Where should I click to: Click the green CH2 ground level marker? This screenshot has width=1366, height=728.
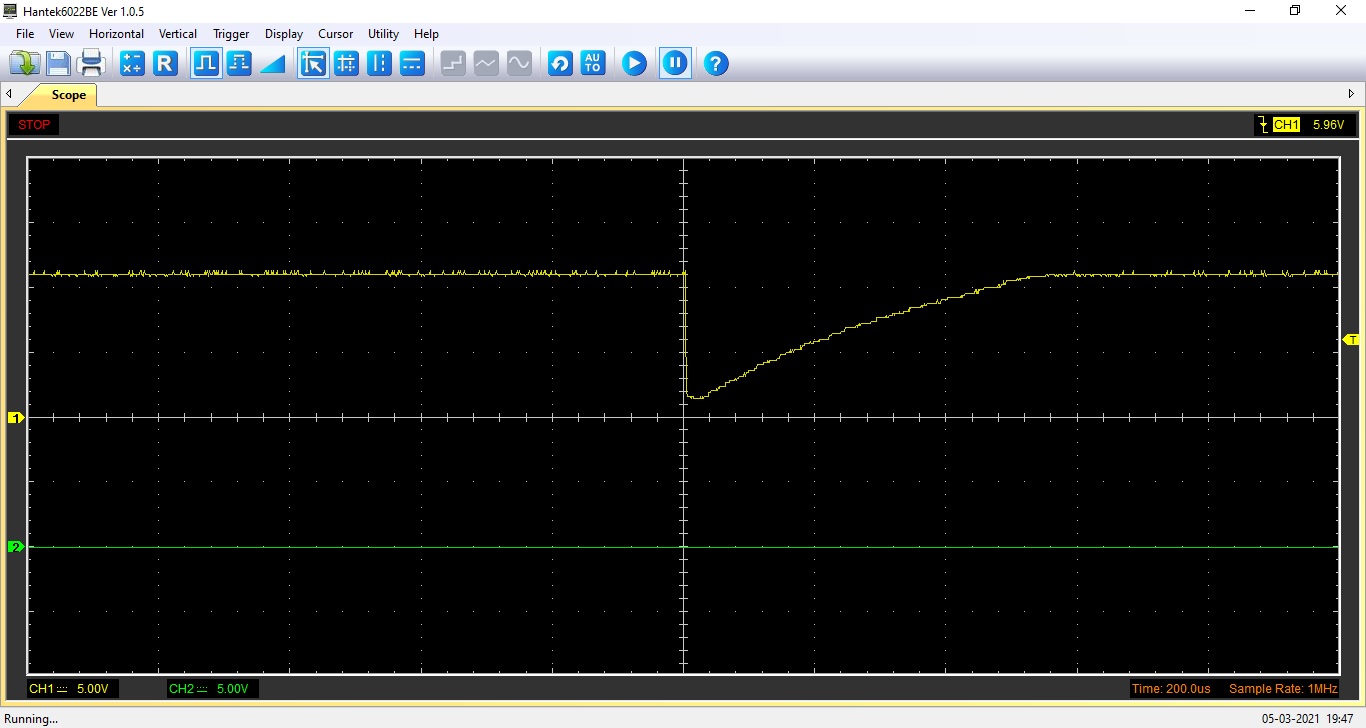tap(16, 547)
